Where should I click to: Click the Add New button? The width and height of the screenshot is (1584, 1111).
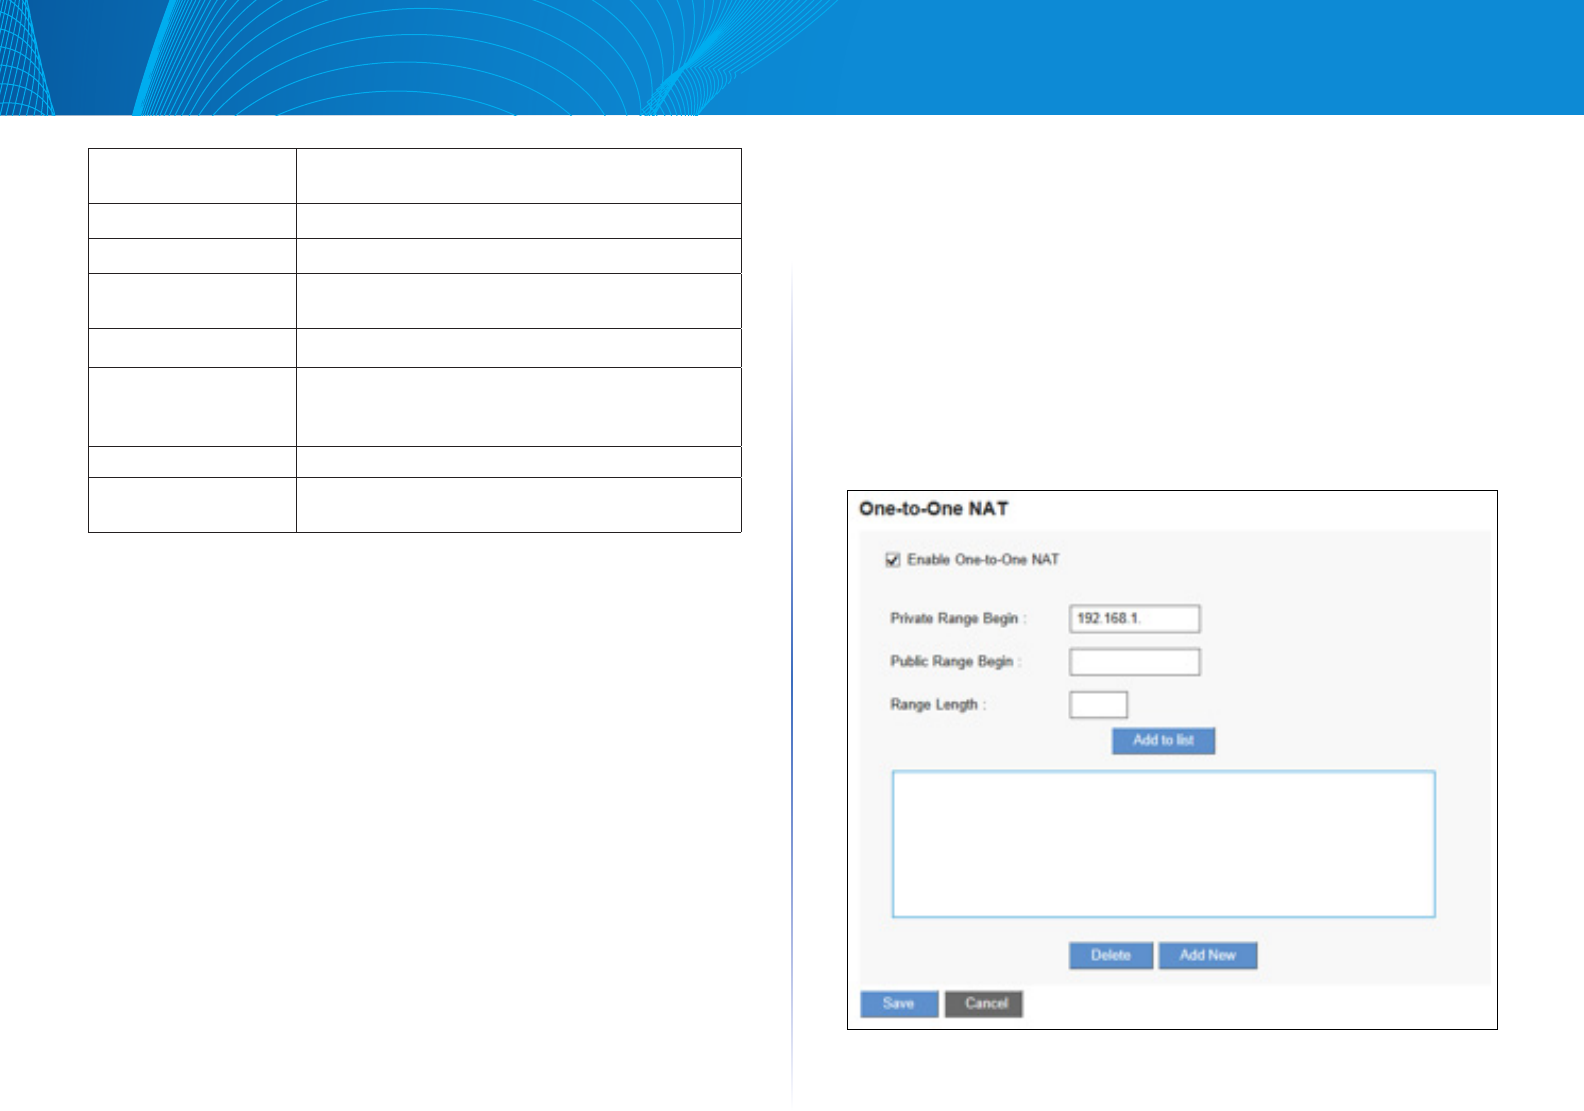(1207, 956)
